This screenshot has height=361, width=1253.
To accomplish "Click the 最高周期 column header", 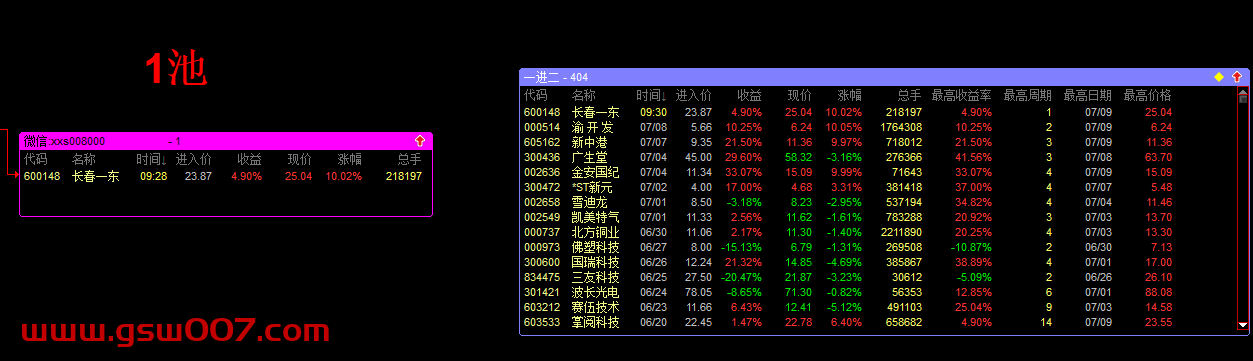I will coord(1028,96).
